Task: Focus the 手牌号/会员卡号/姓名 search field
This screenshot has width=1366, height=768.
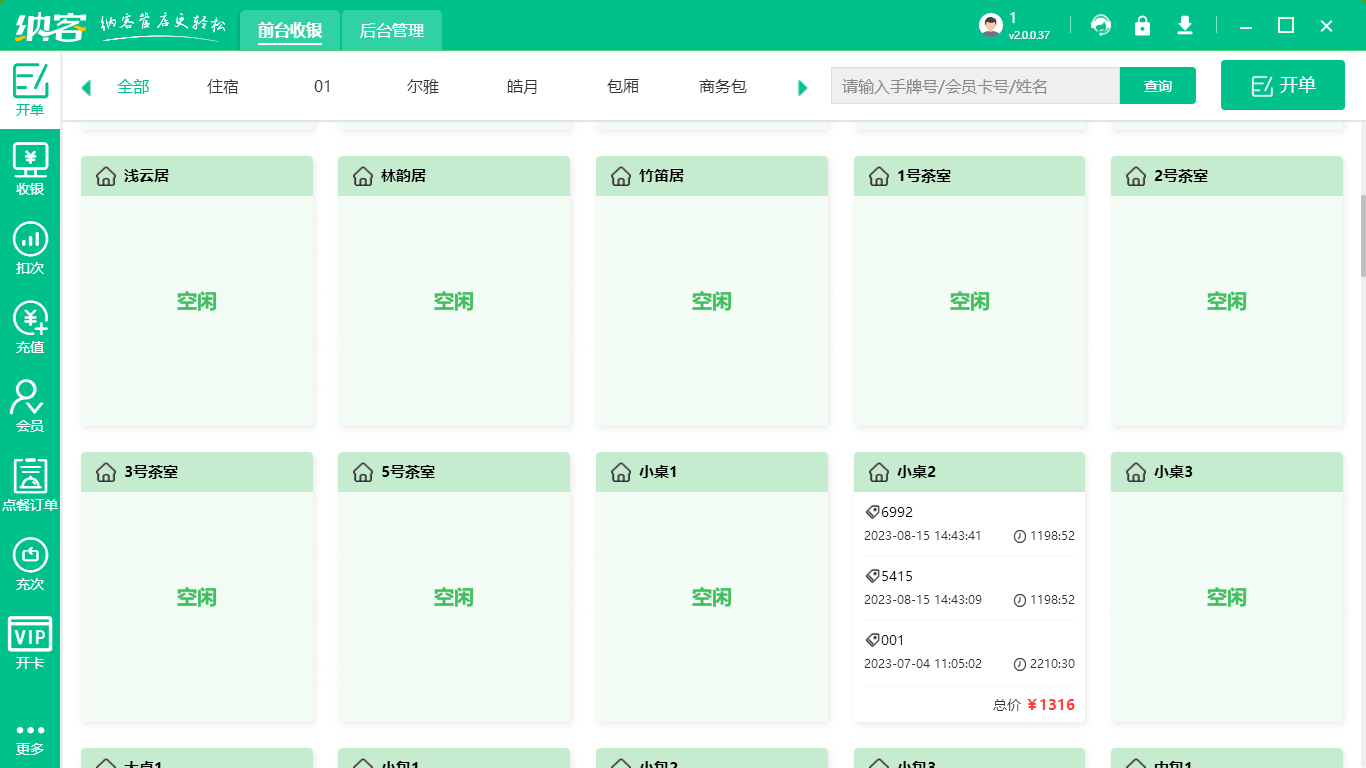Action: tap(975, 86)
